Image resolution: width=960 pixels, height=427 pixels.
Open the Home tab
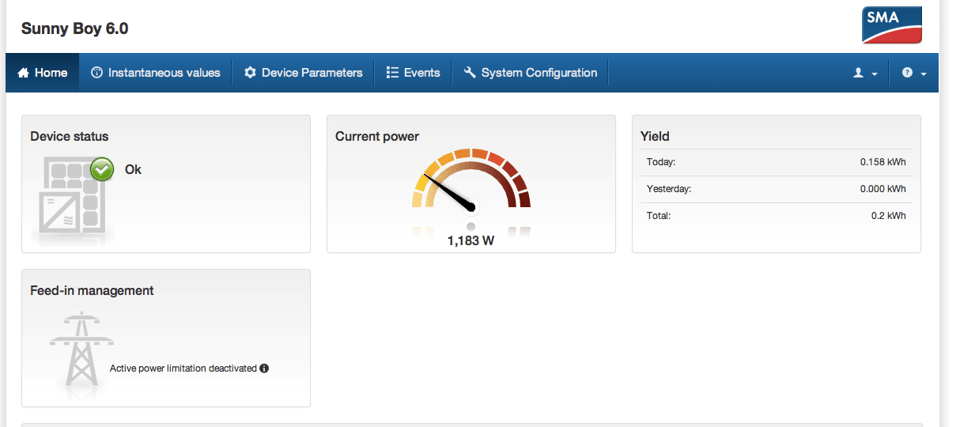tap(42, 73)
